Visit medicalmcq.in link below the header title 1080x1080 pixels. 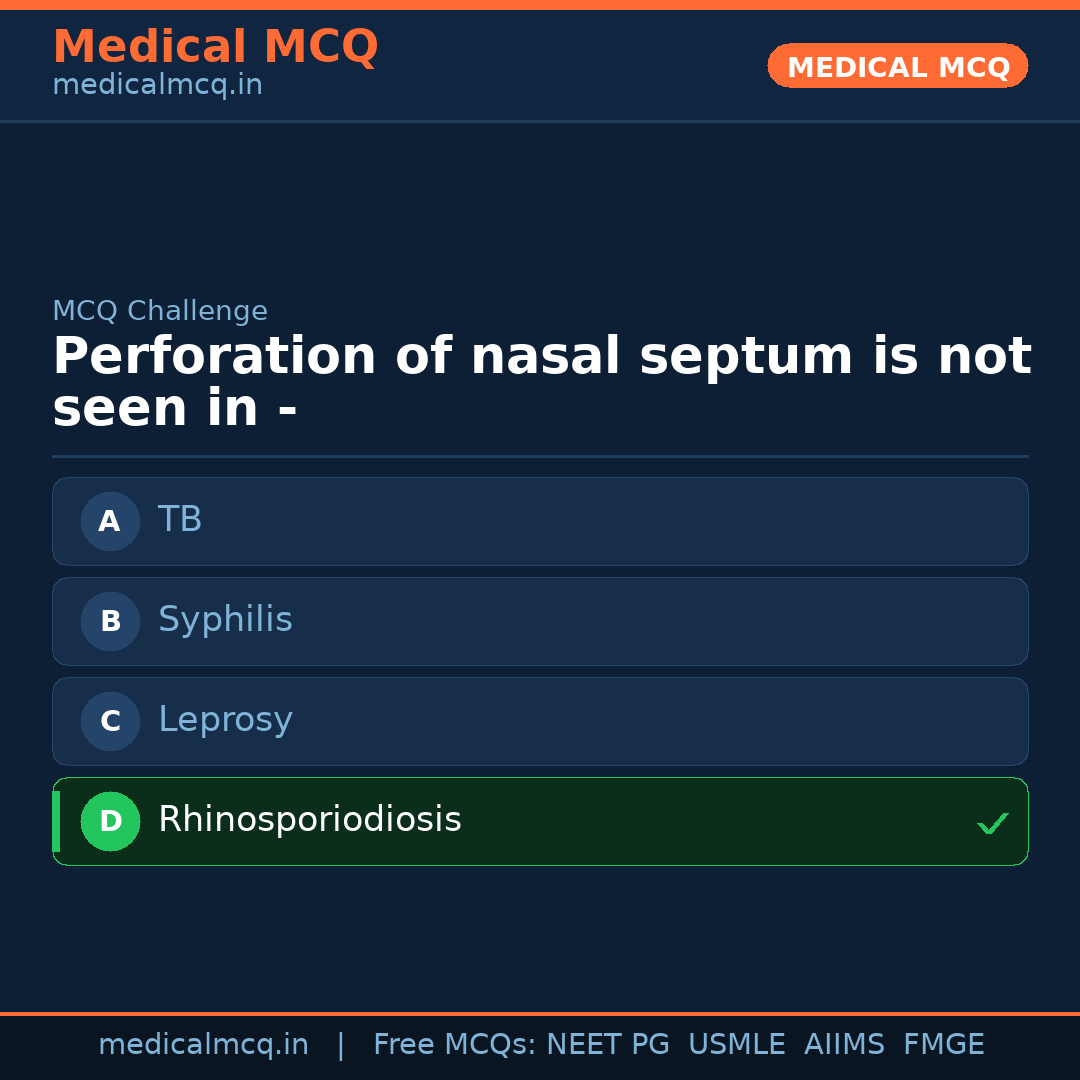[157, 86]
